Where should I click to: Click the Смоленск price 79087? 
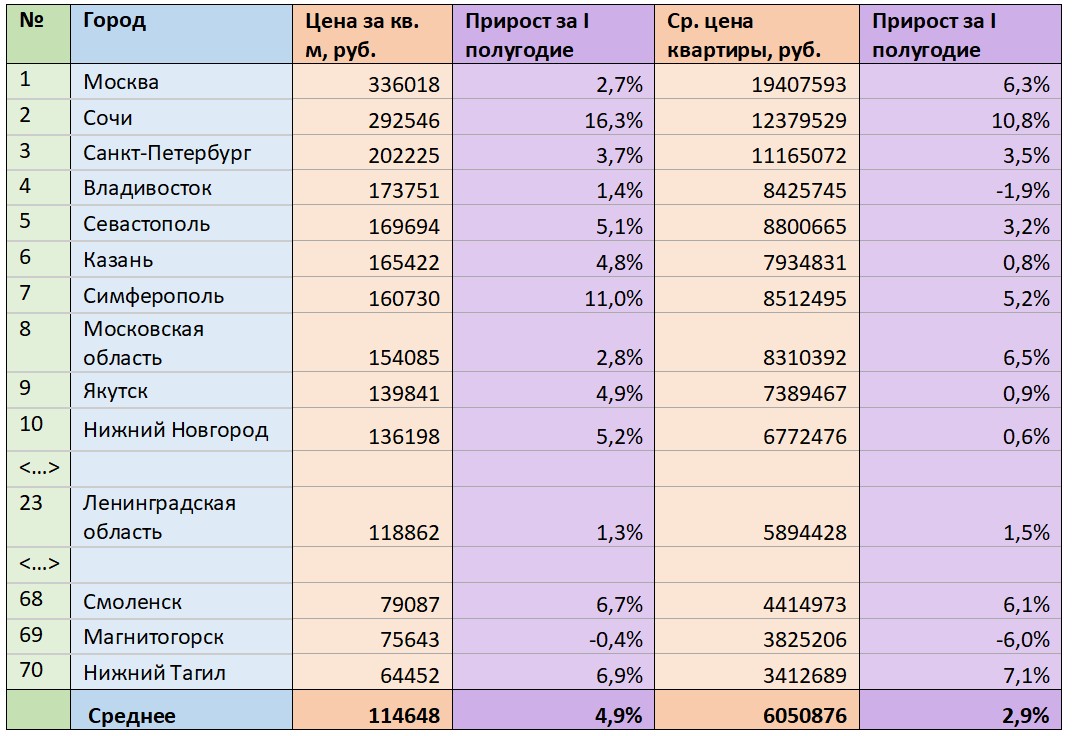373,602
